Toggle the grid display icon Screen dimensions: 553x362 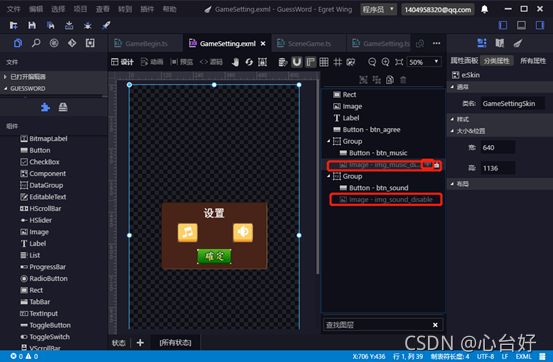click(324, 62)
